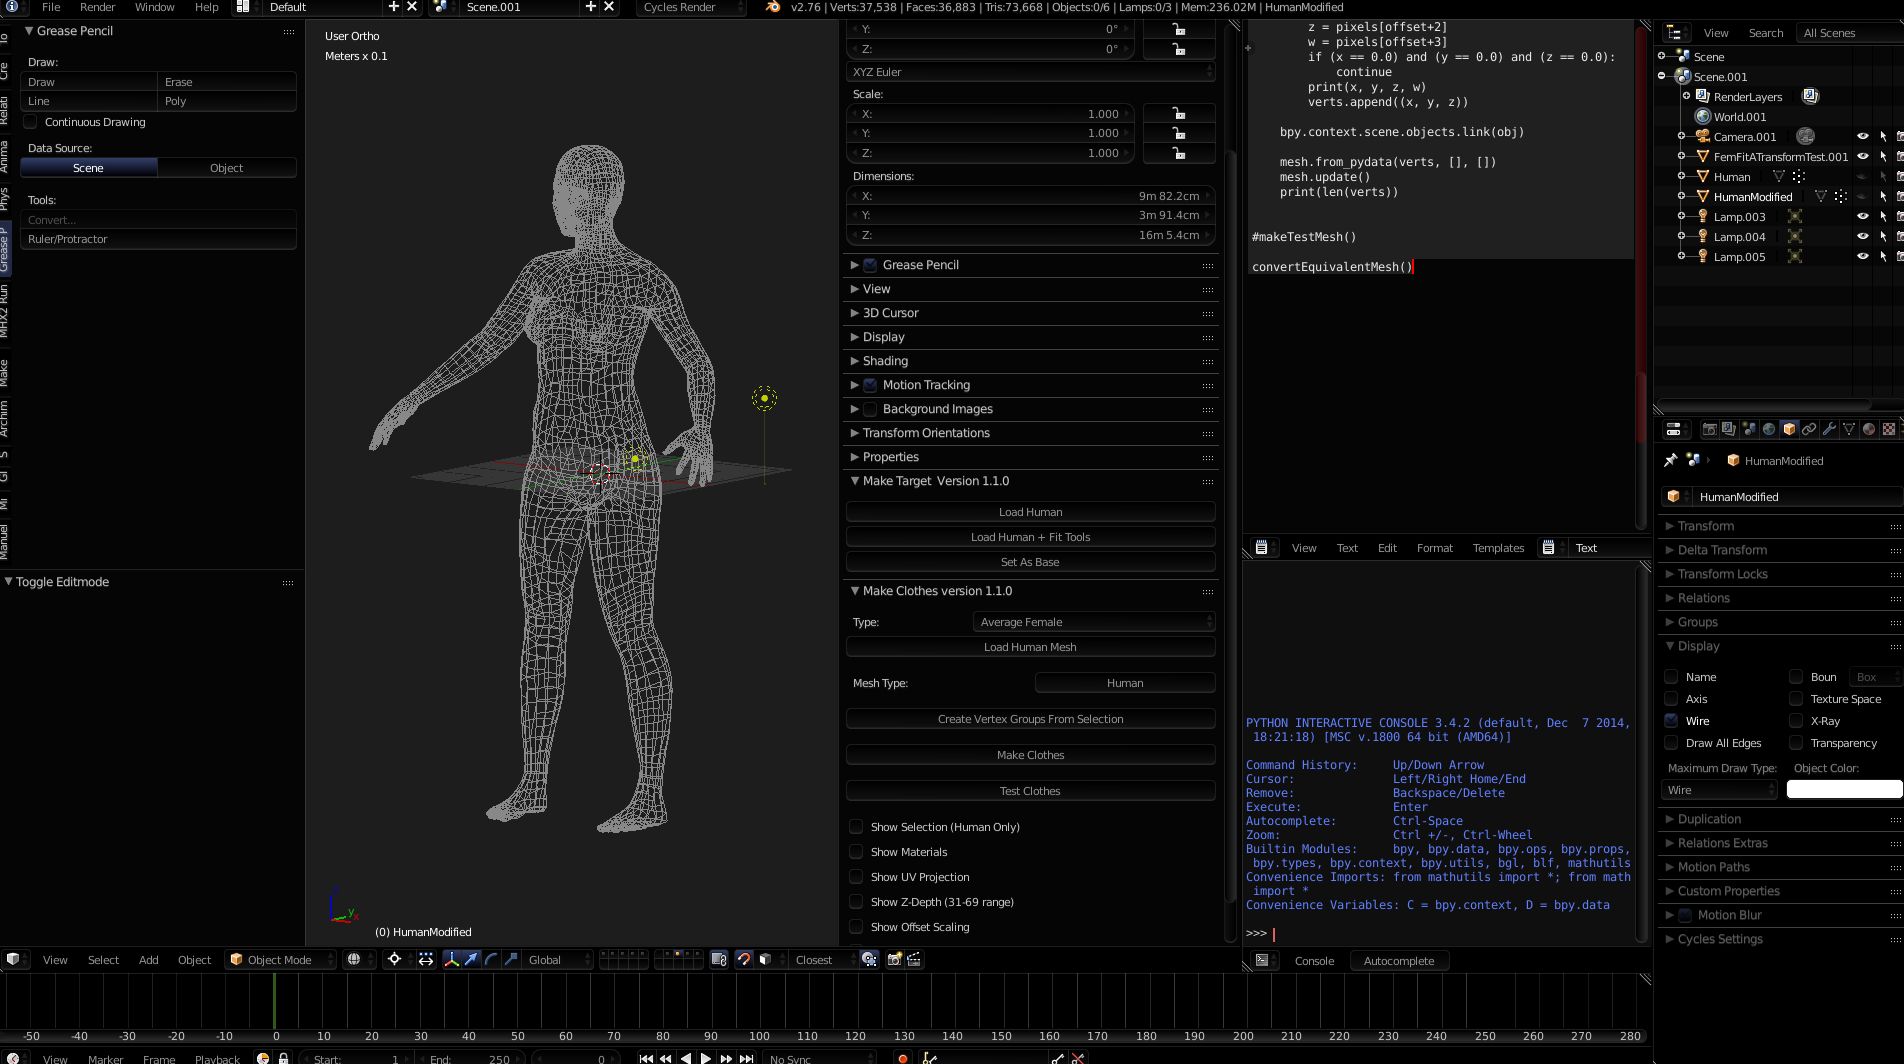The image size is (1904, 1064).
Task: Enable Continuous Drawing checkbox
Action: coord(30,122)
